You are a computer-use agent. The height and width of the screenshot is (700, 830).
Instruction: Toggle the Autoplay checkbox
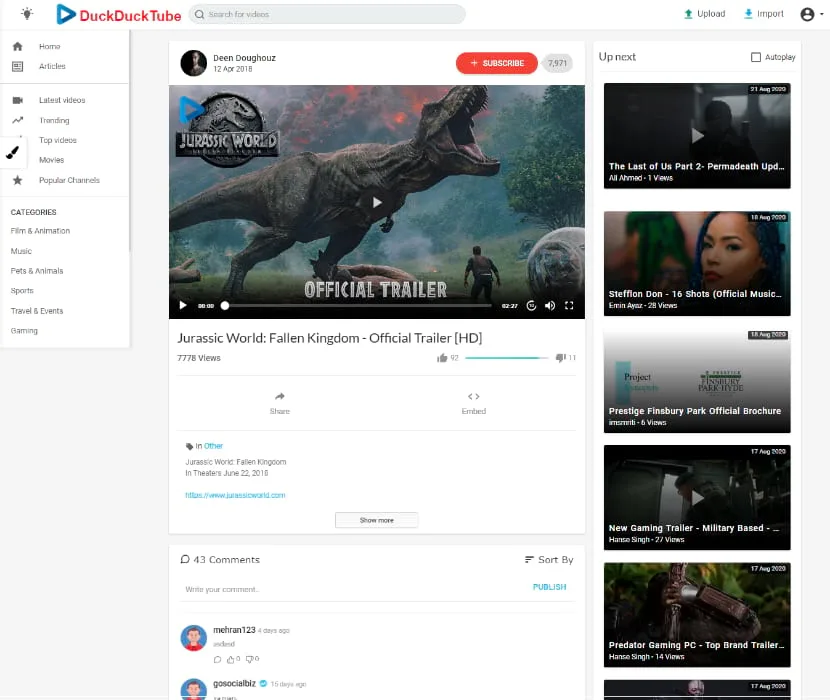pyautogui.click(x=756, y=57)
